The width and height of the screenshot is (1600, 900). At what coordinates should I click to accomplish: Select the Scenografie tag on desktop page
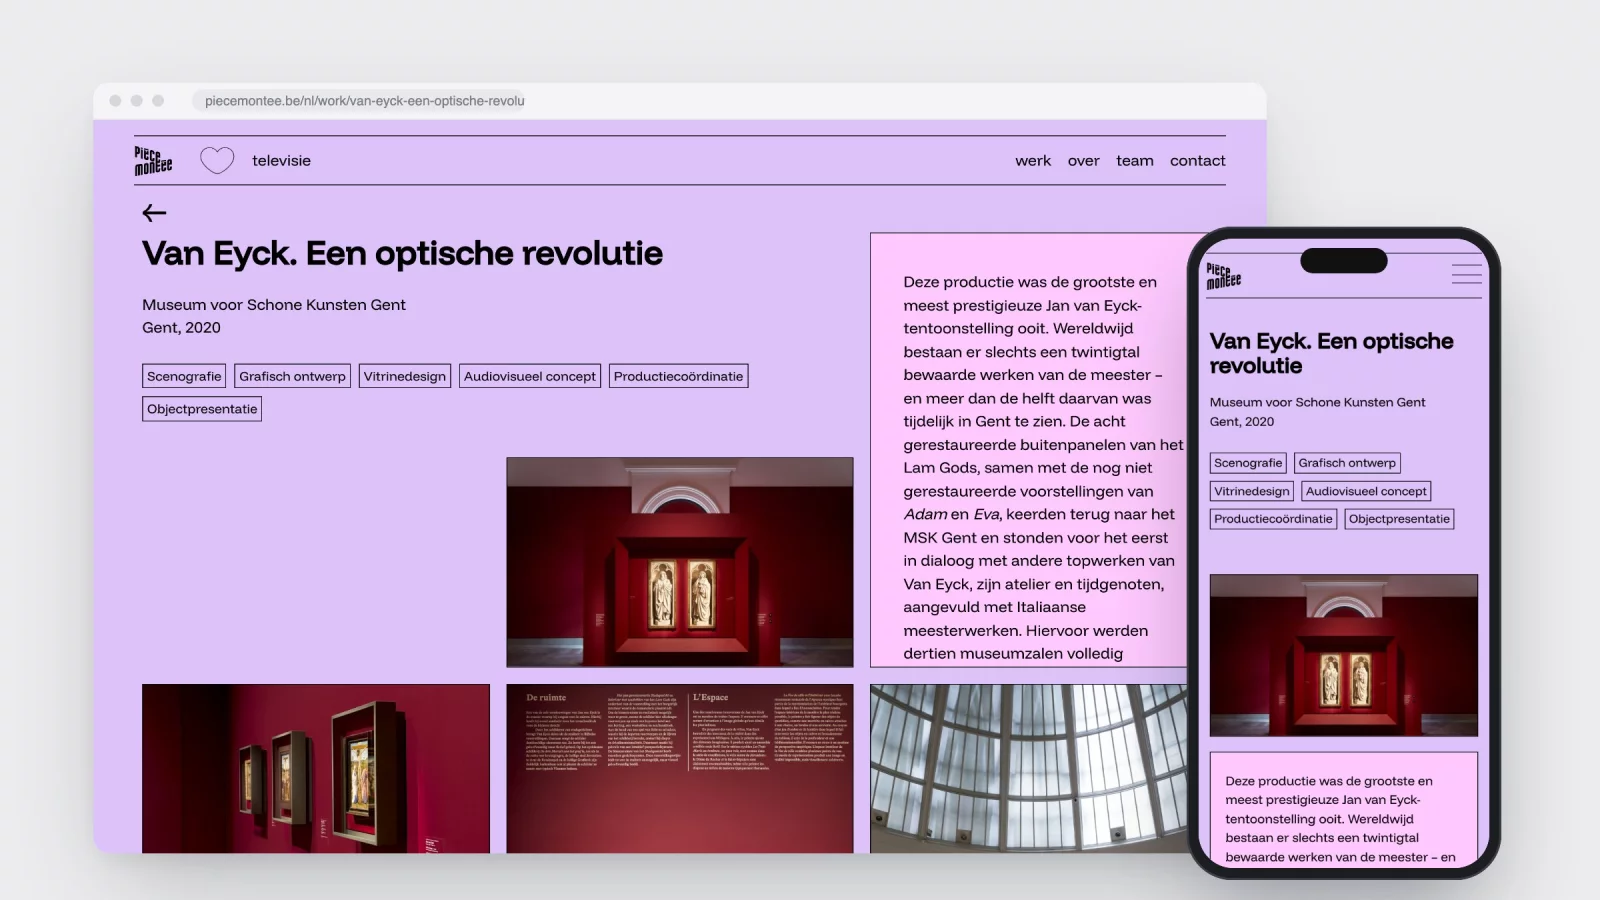tap(184, 376)
